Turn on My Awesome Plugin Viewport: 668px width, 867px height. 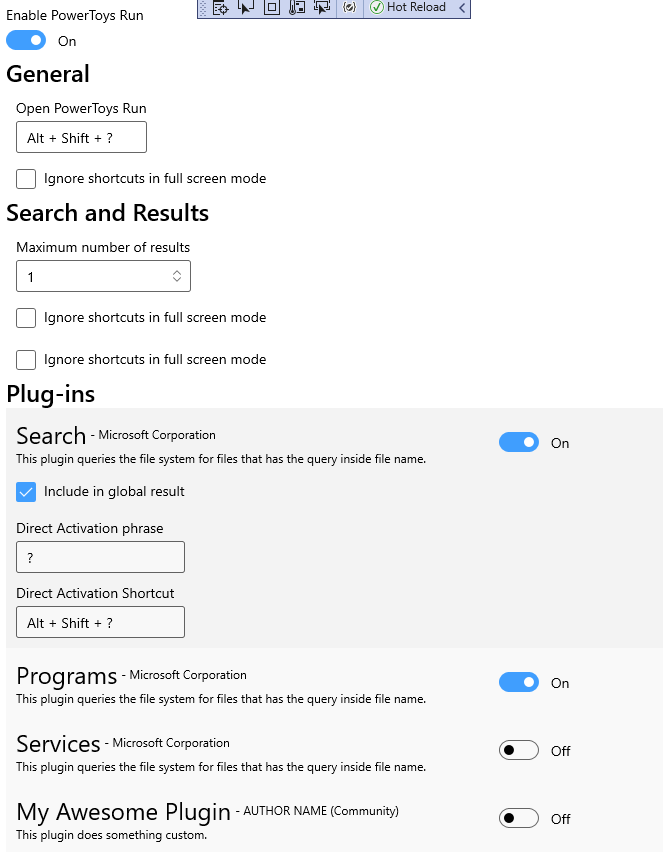(518, 818)
